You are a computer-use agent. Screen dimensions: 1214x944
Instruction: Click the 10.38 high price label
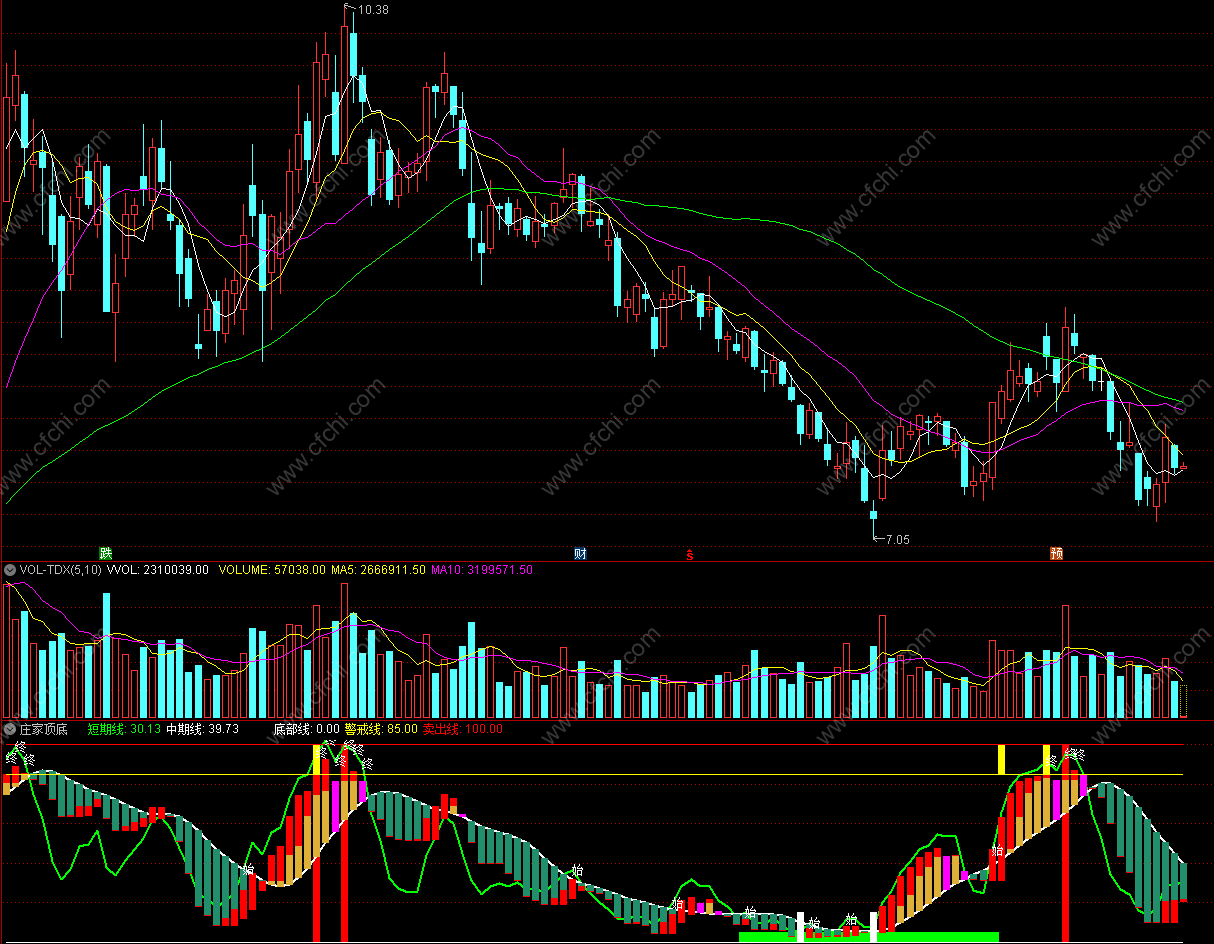coord(372,9)
